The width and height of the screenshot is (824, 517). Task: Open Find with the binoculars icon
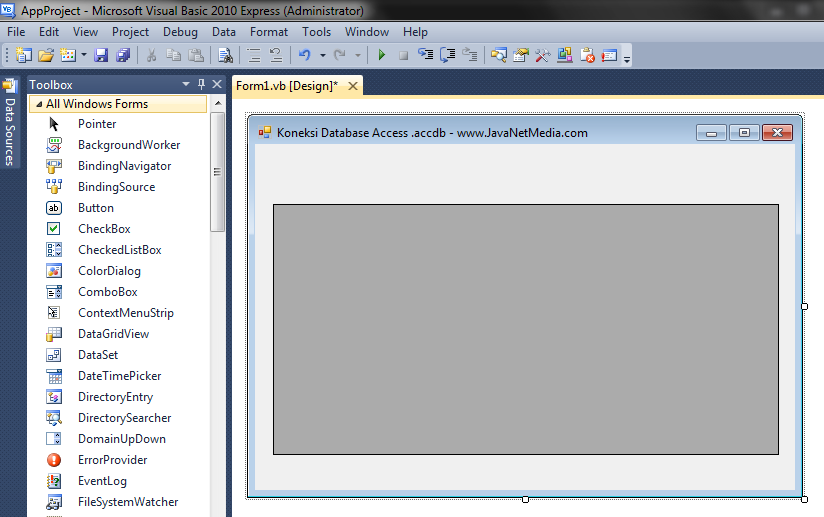pyautogui.click(x=225, y=55)
